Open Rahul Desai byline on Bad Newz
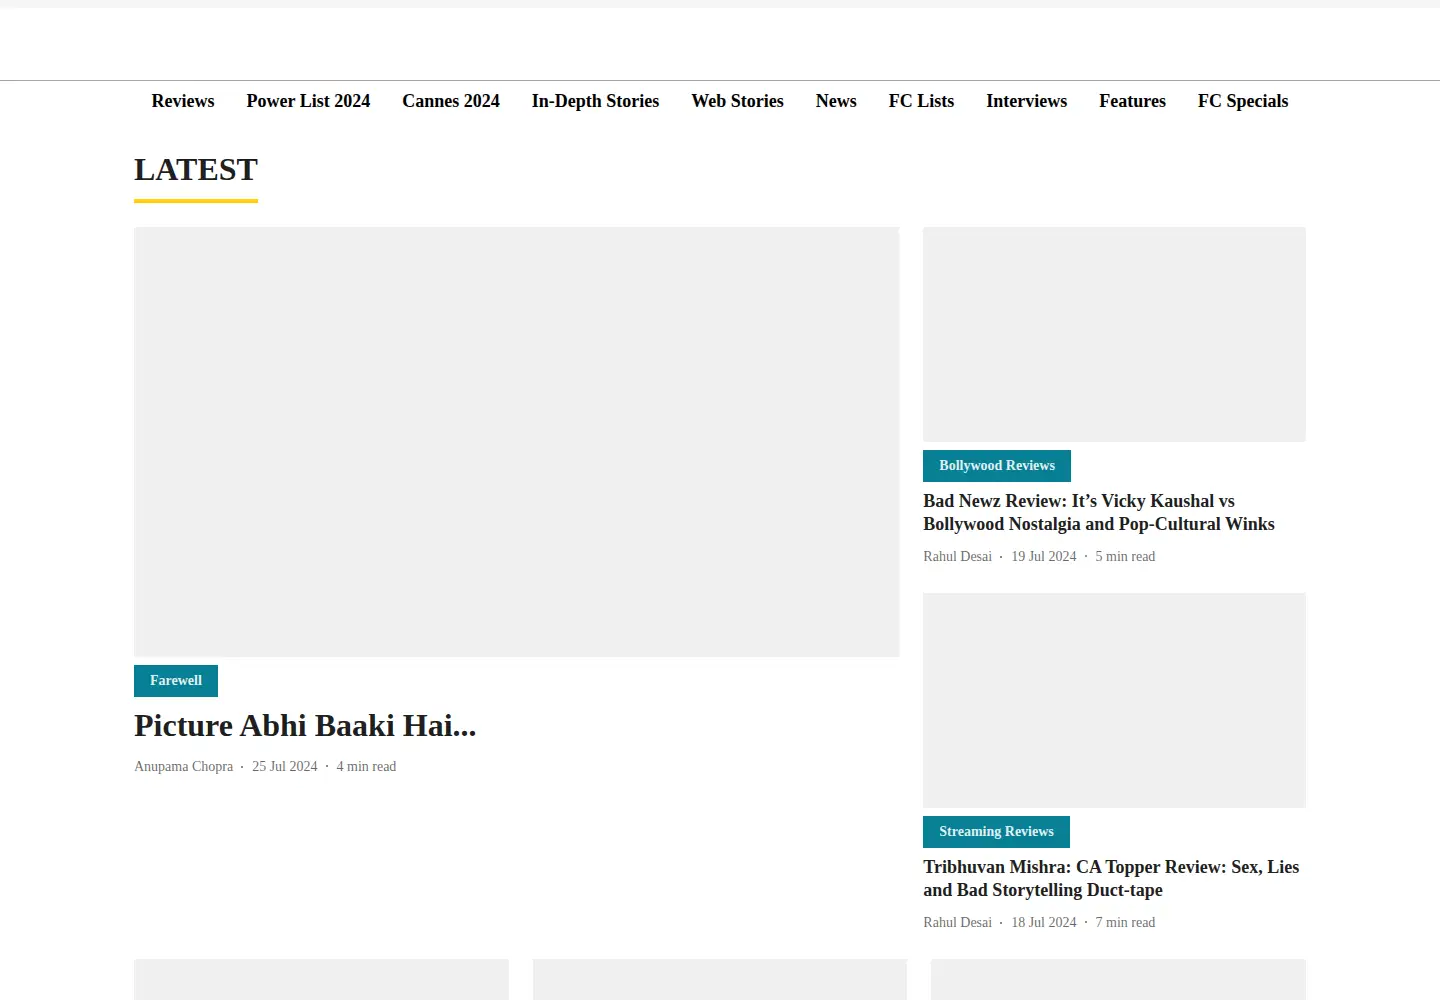Viewport: 1440px width, 1000px height. 957,557
